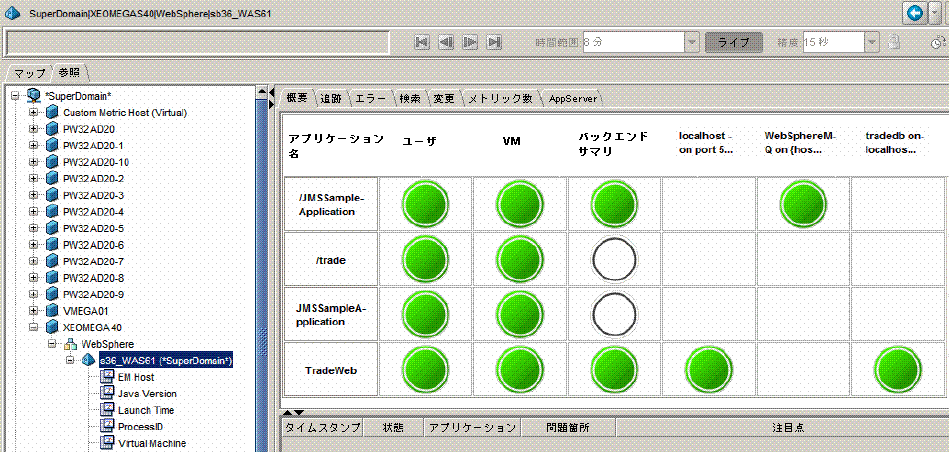The width and height of the screenshot is (949, 452).
Task: Click /JMSSample-Application user status light
Action: pos(425,205)
